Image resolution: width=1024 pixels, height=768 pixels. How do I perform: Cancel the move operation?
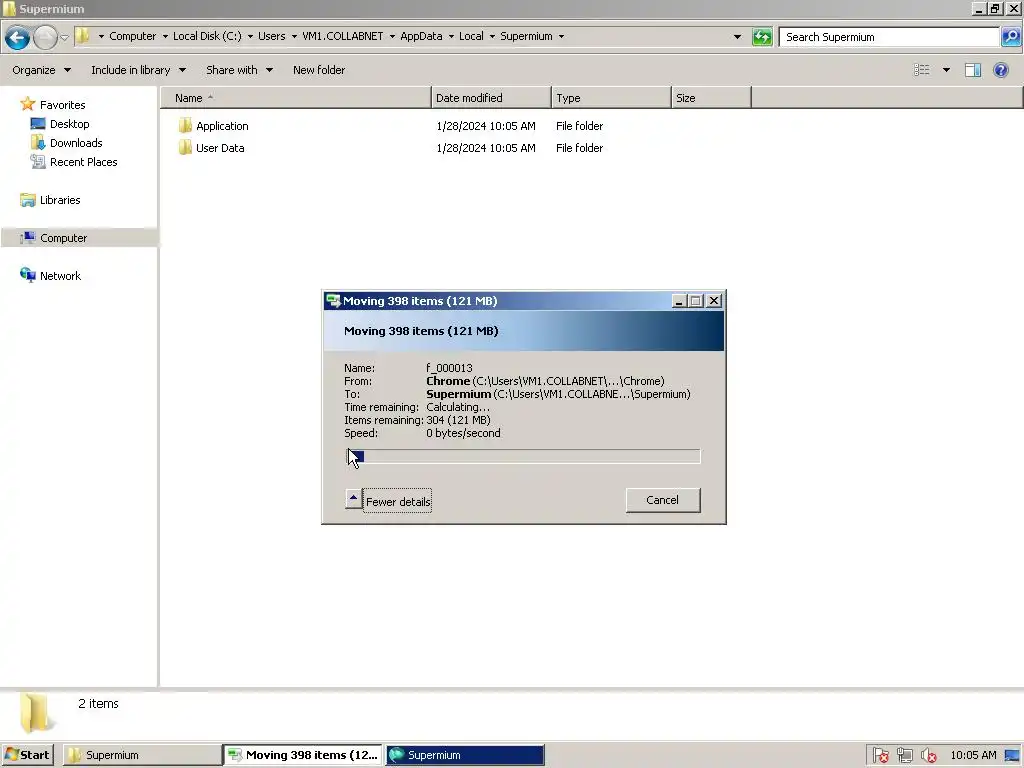663,500
